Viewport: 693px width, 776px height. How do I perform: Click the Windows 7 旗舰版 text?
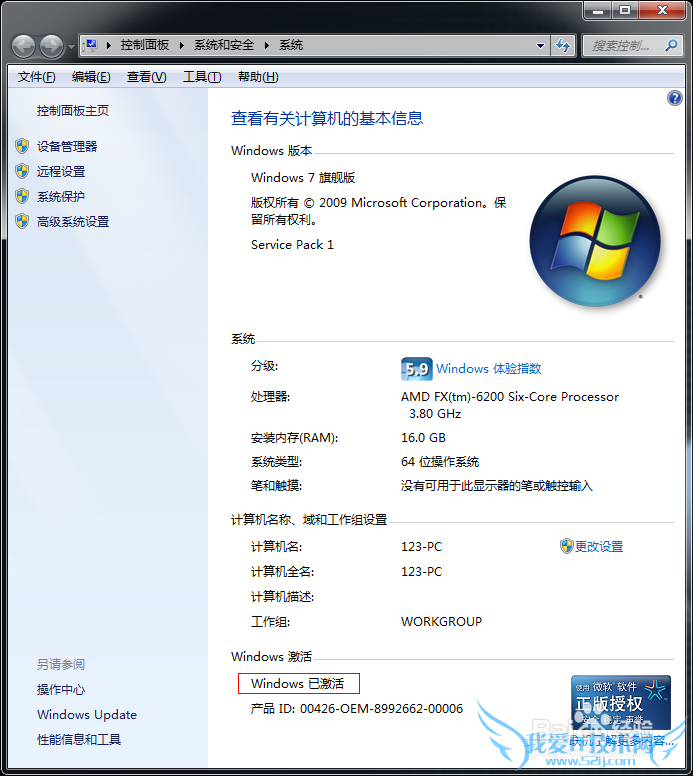point(303,178)
